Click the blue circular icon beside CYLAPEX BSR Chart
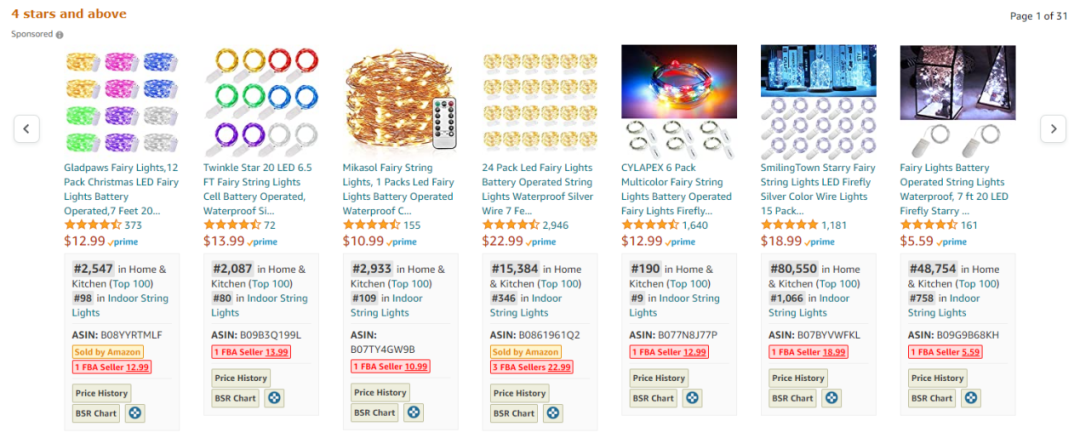 tap(692, 398)
